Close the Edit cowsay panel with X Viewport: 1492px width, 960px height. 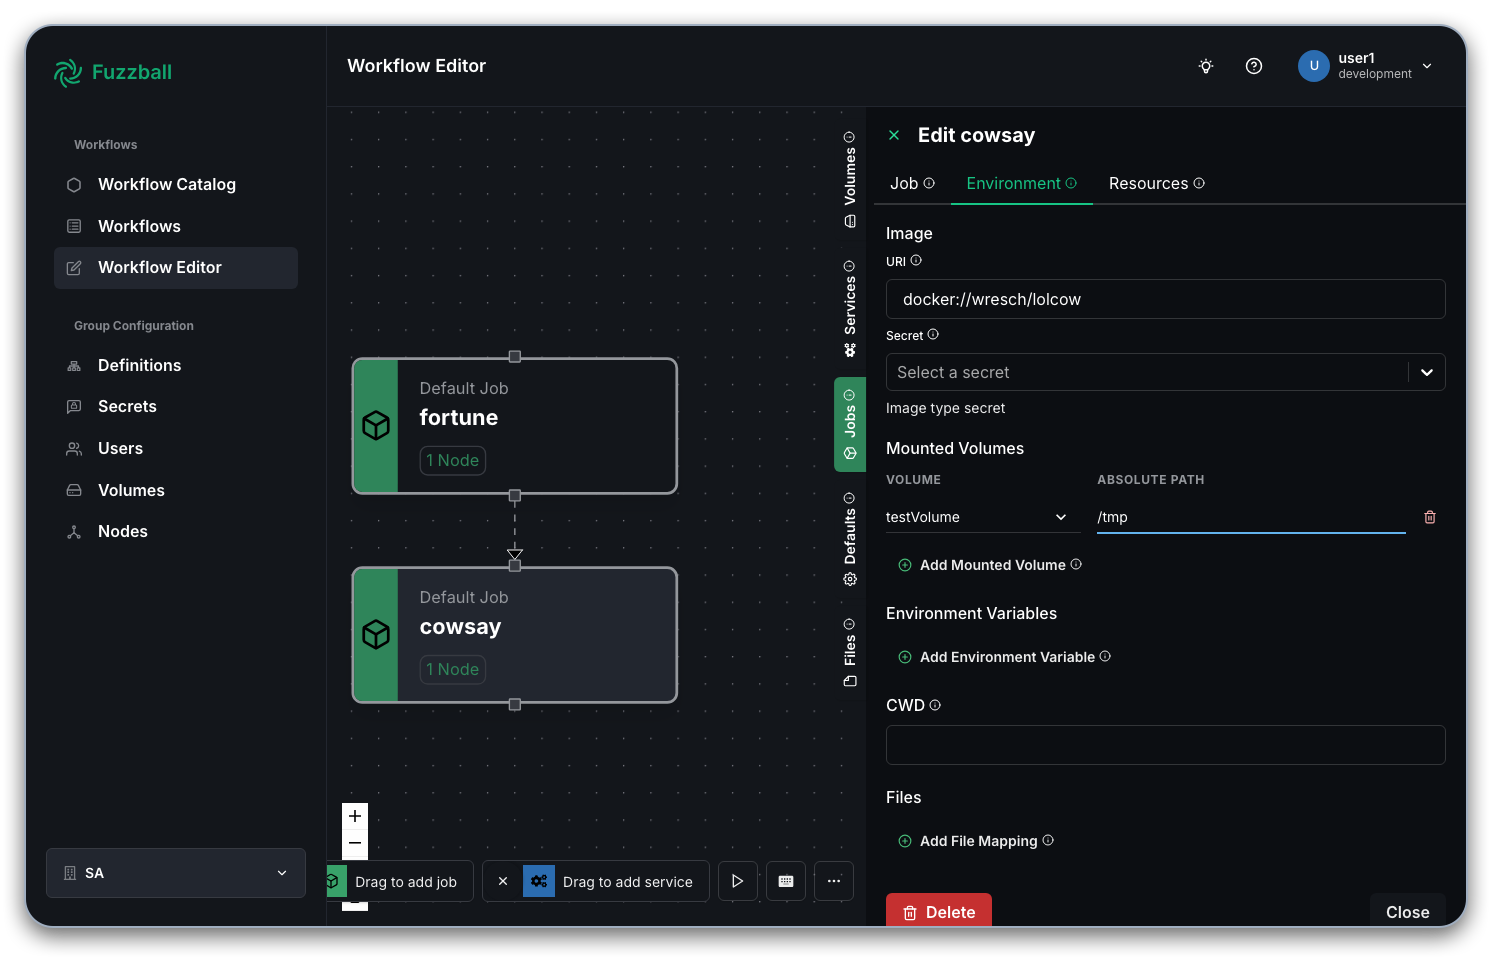894,135
